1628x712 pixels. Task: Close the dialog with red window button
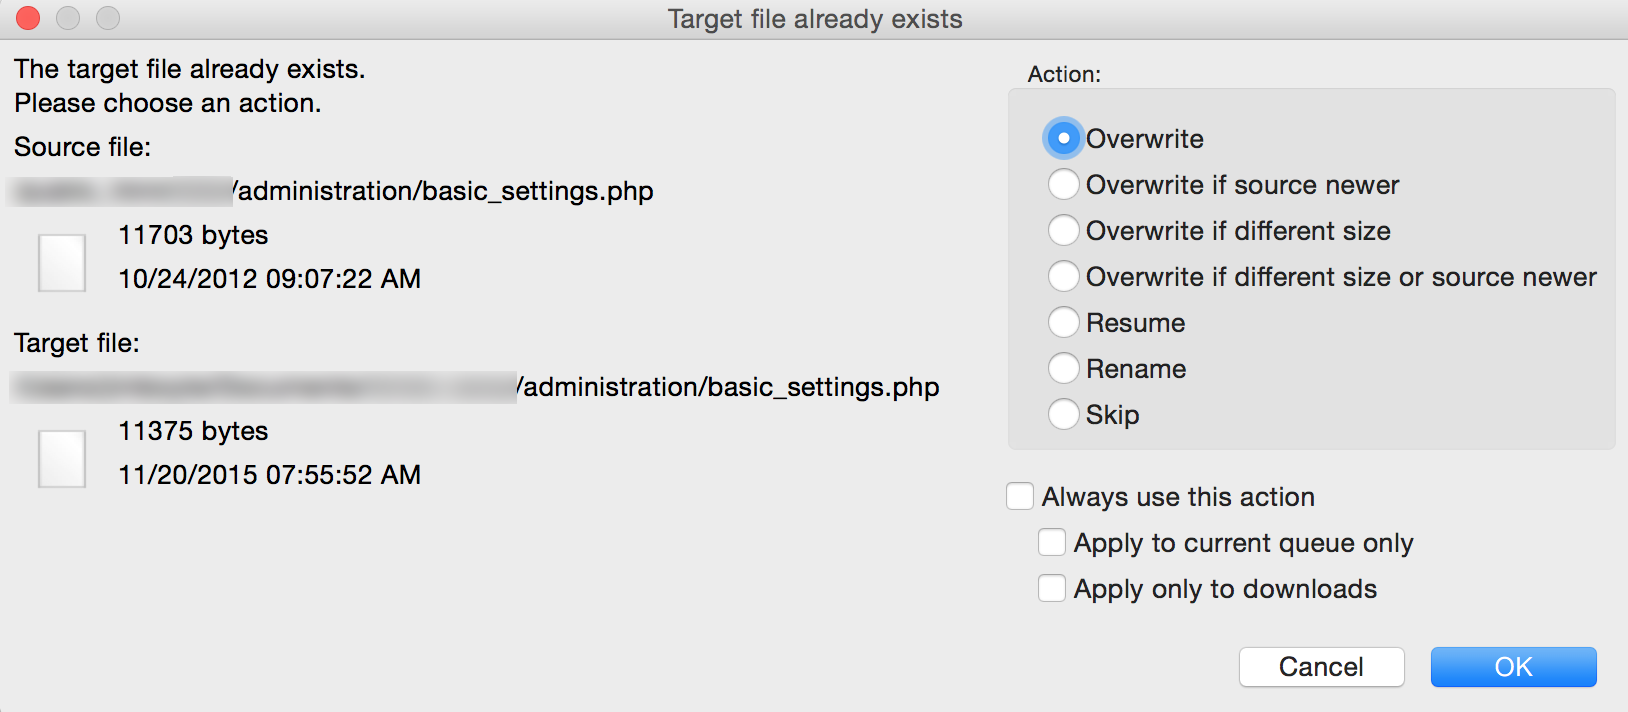tap(28, 18)
